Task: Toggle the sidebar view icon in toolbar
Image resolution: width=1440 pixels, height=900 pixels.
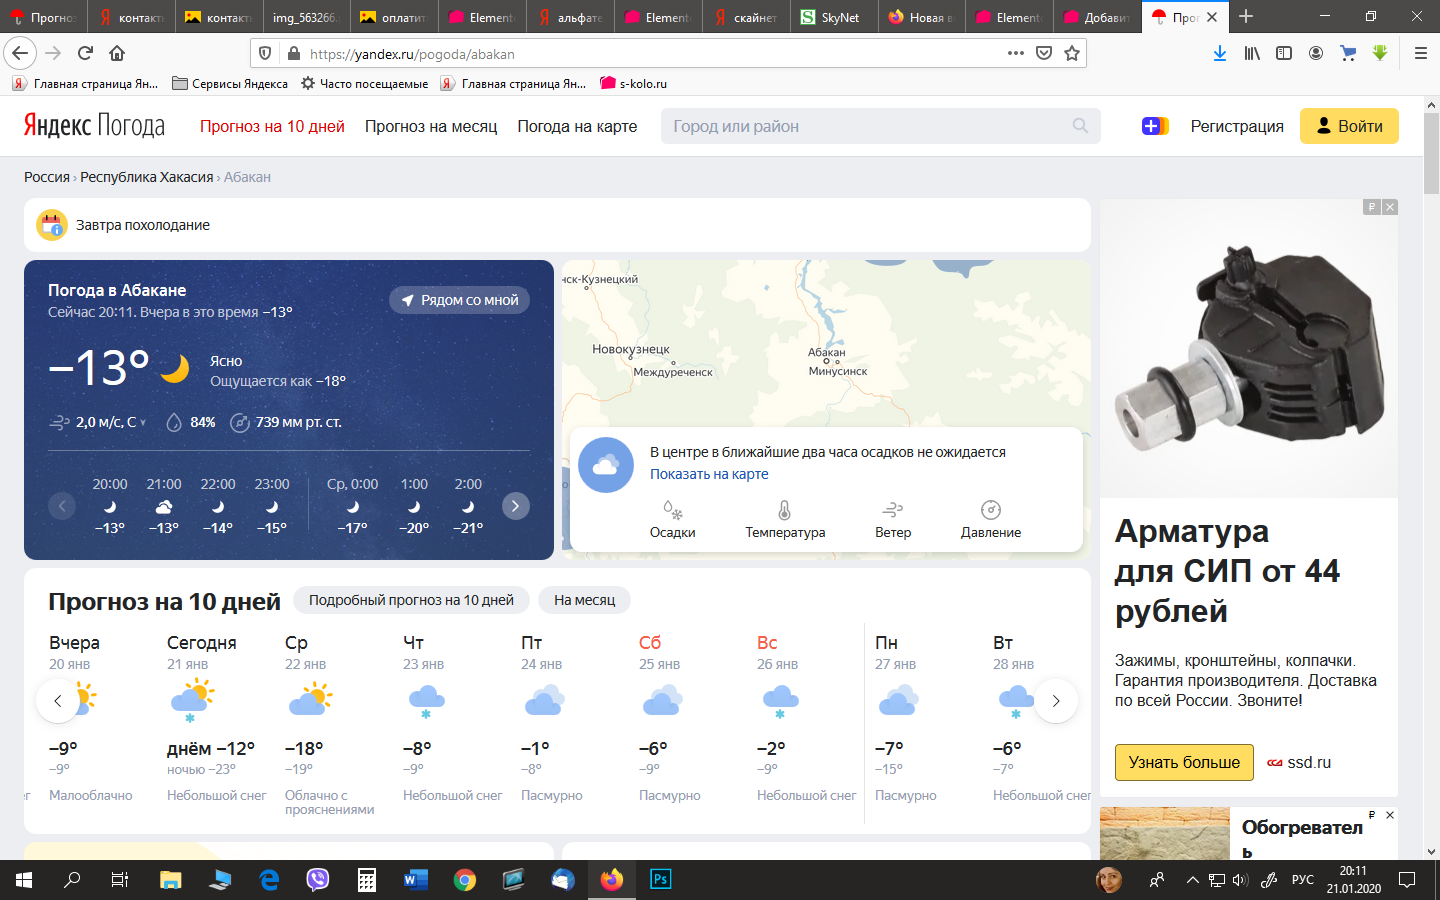Action: coord(1284,53)
